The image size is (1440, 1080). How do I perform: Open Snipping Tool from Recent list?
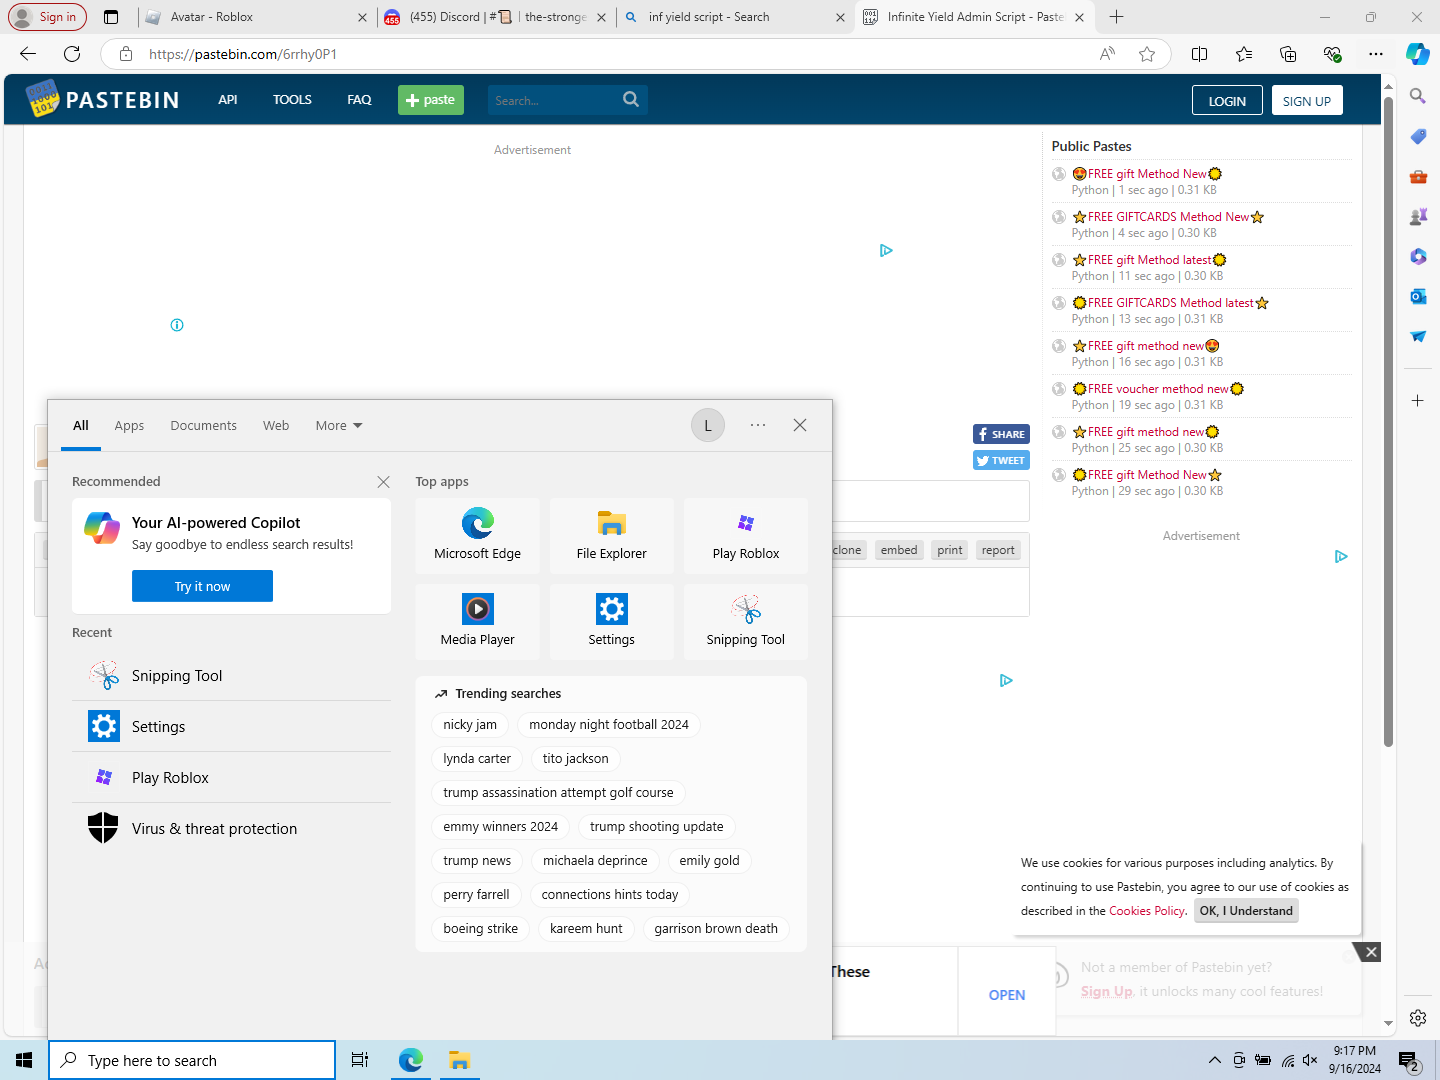point(231,676)
